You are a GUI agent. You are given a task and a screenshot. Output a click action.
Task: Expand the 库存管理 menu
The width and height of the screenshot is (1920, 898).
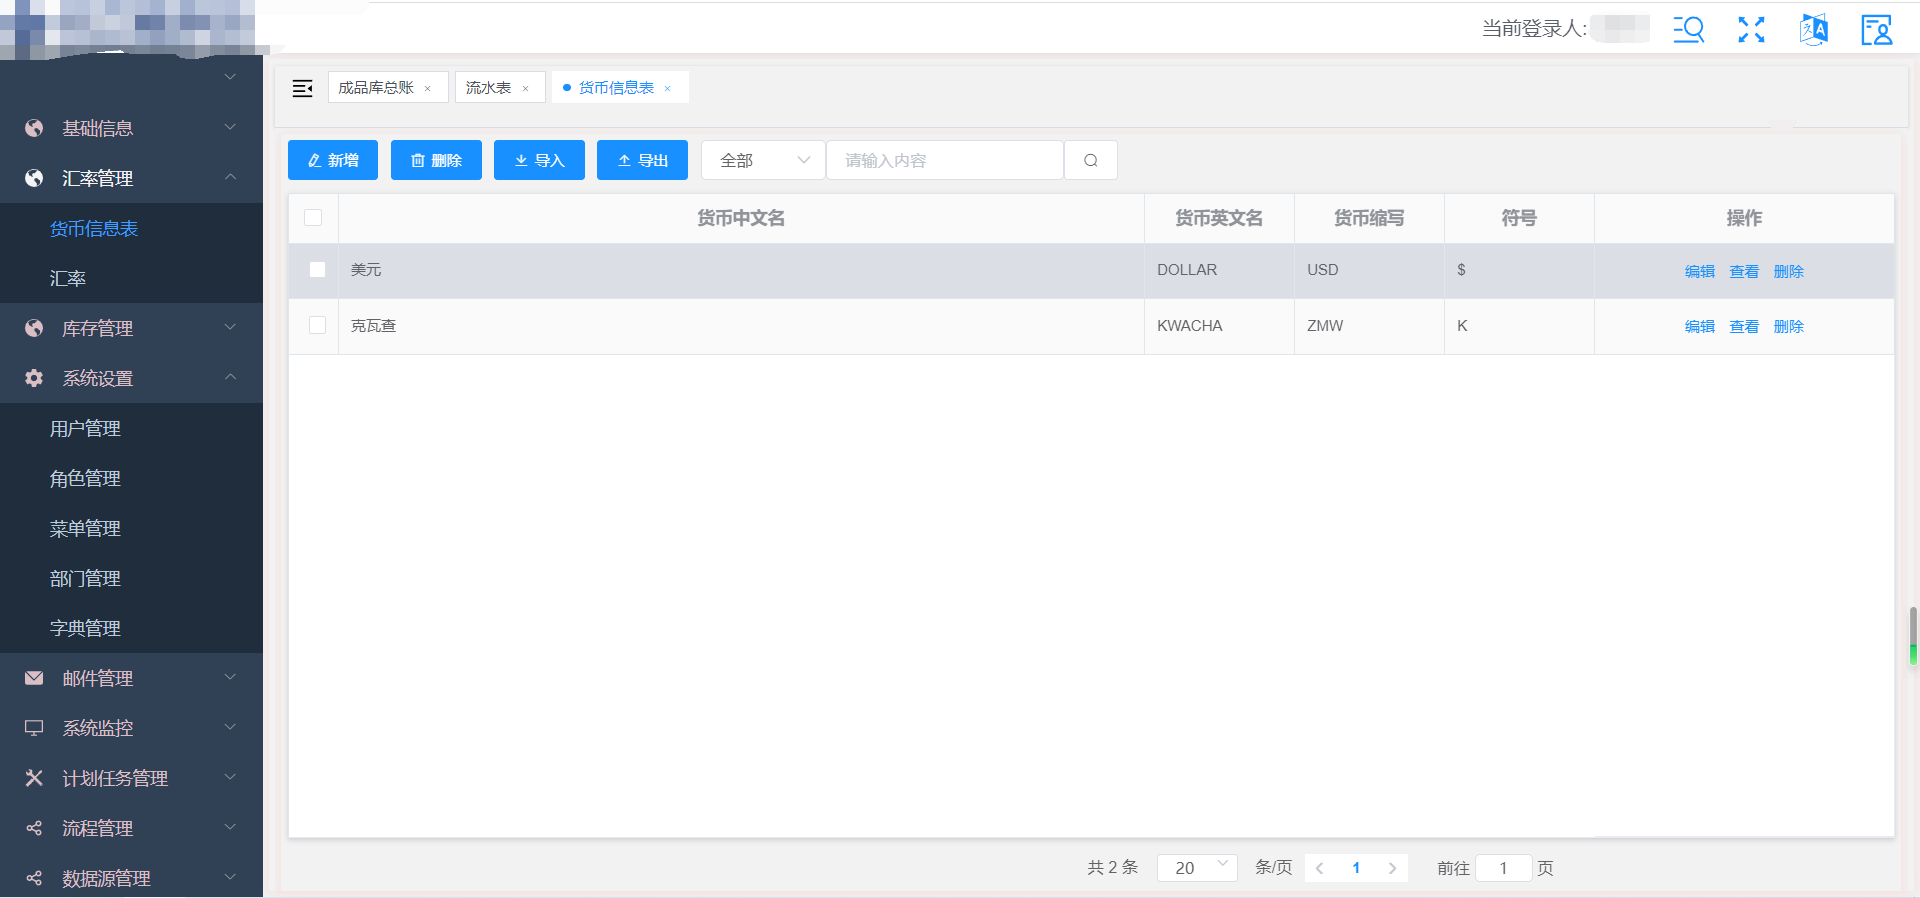131,328
